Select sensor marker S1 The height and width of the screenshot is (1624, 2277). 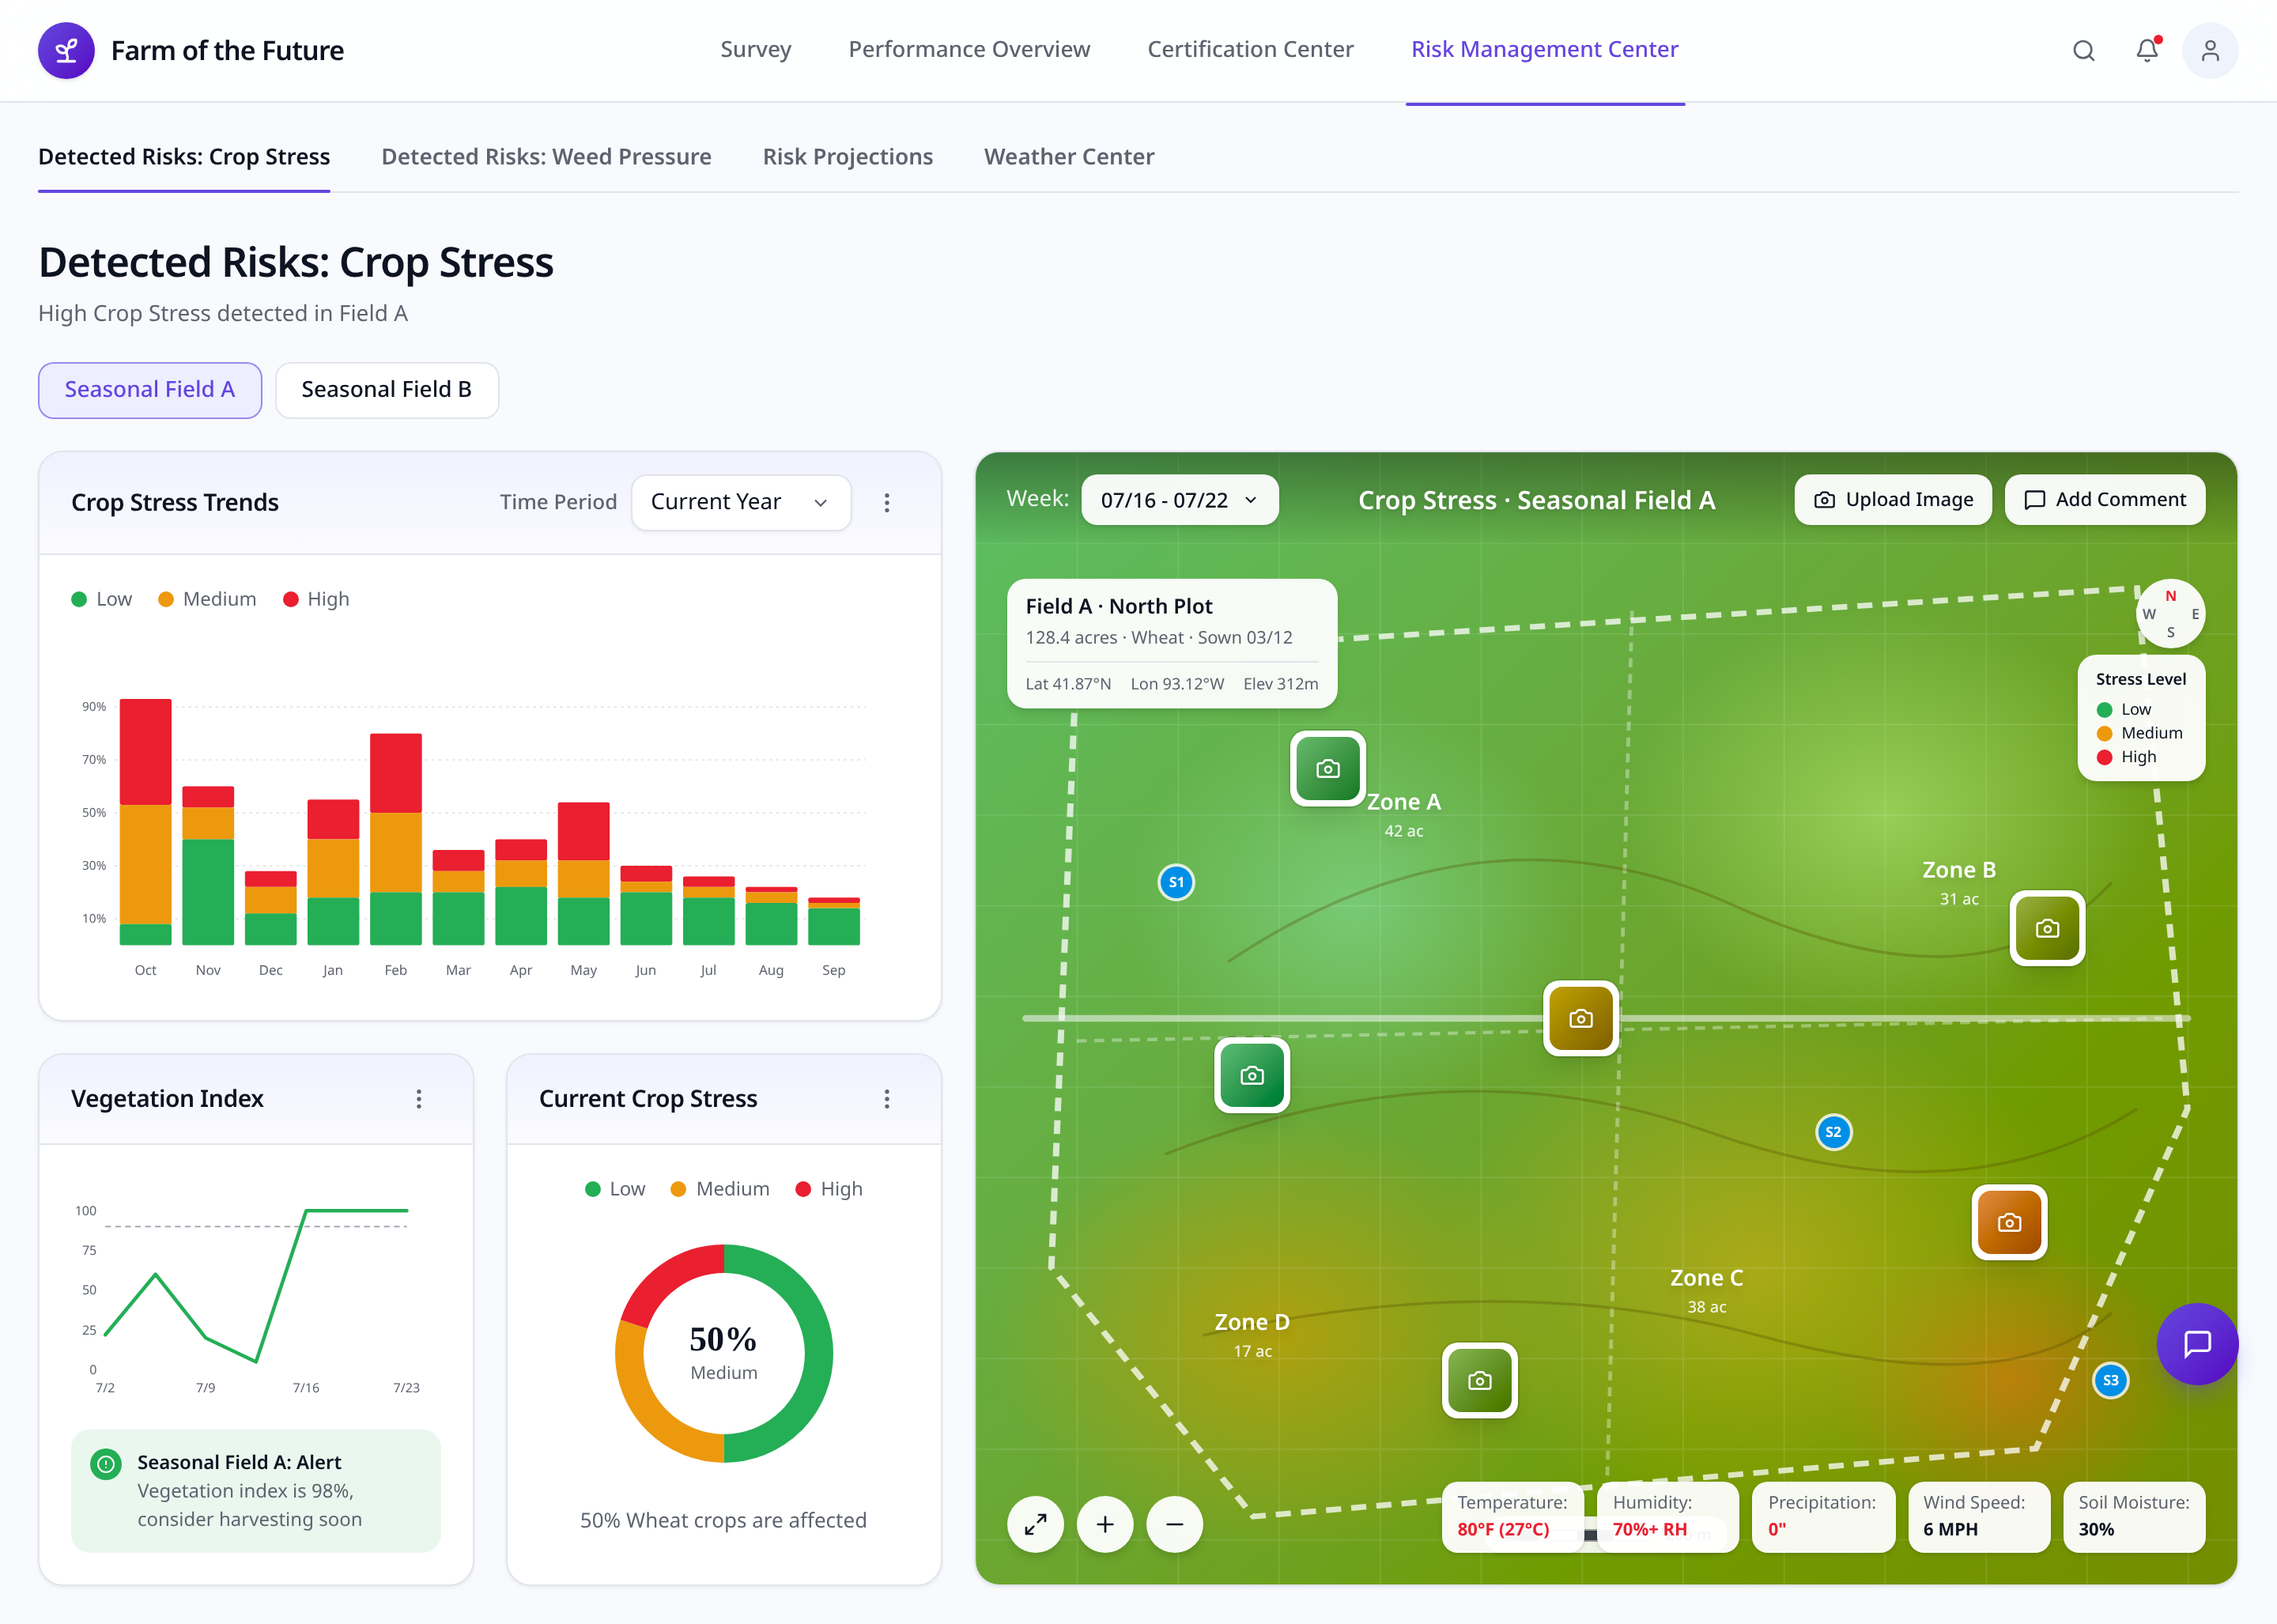(1176, 882)
